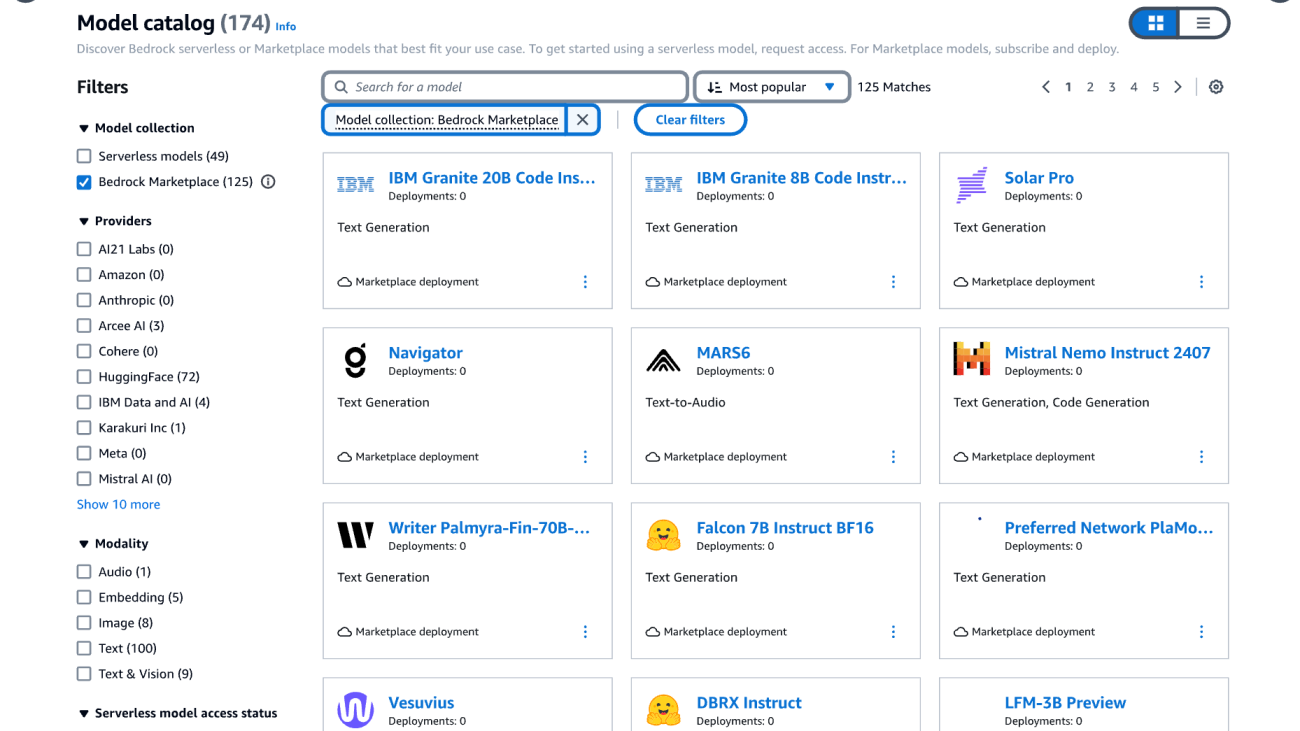The image size is (1300, 731).
Task: Check the Arcee AI provider filter
Action: [84, 326]
